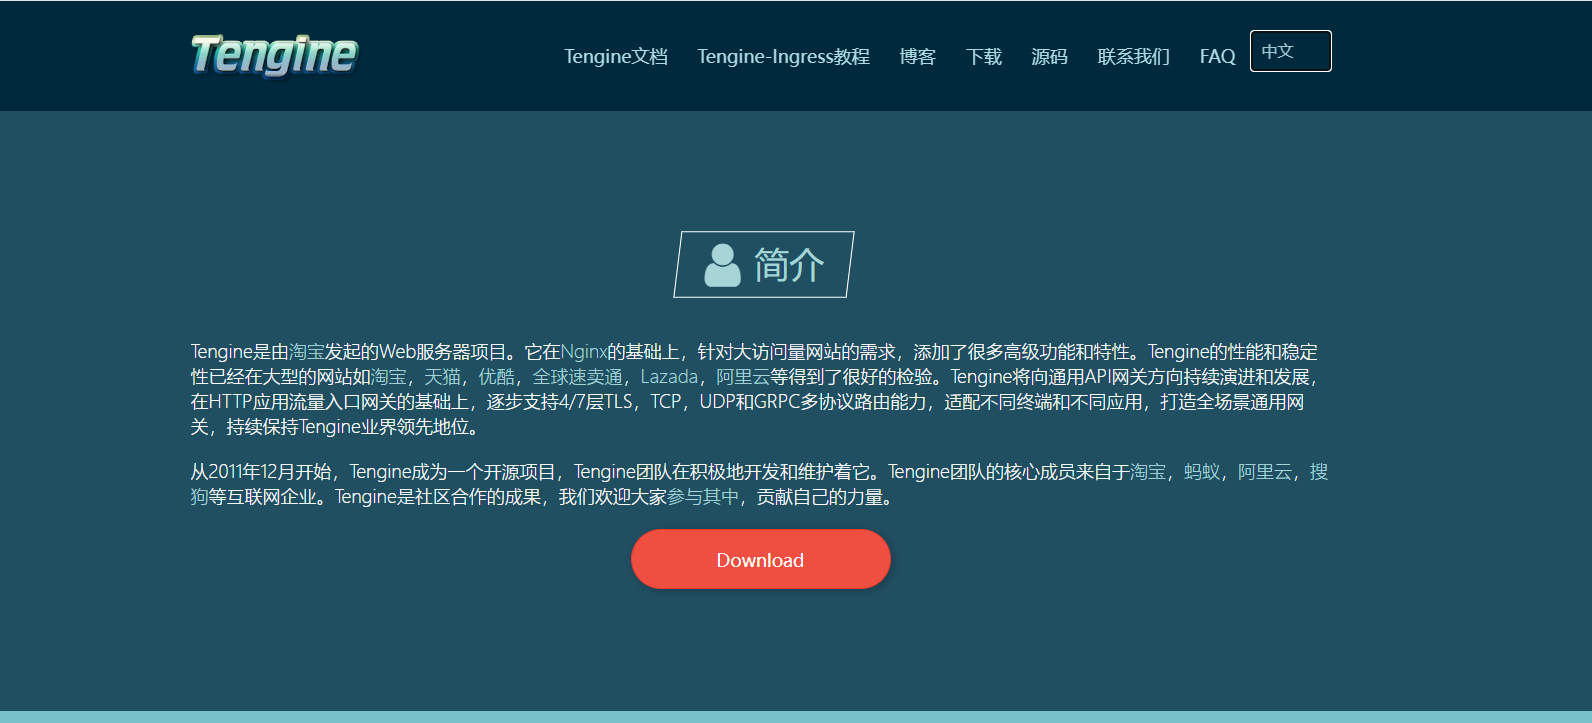Click the 淘宝 link after Tengine是由
Image resolution: width=1592 pixels, height=723 pixels.
click(307, 352)
